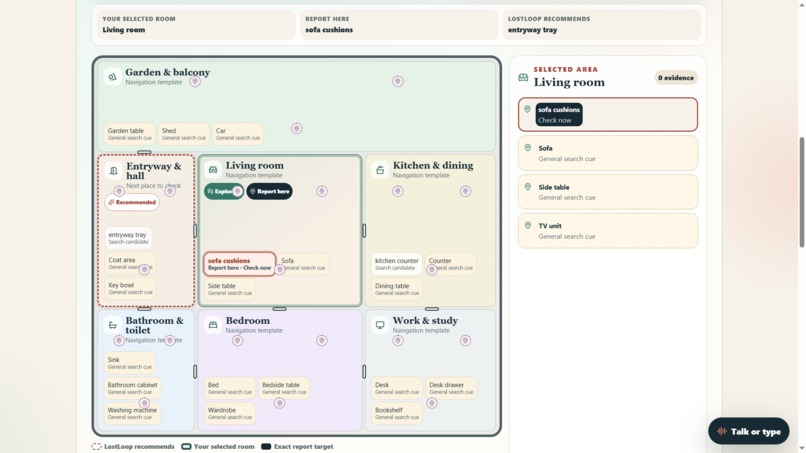
Task: Select the TV unit card in the side panel
Action: tap(608, 231)
